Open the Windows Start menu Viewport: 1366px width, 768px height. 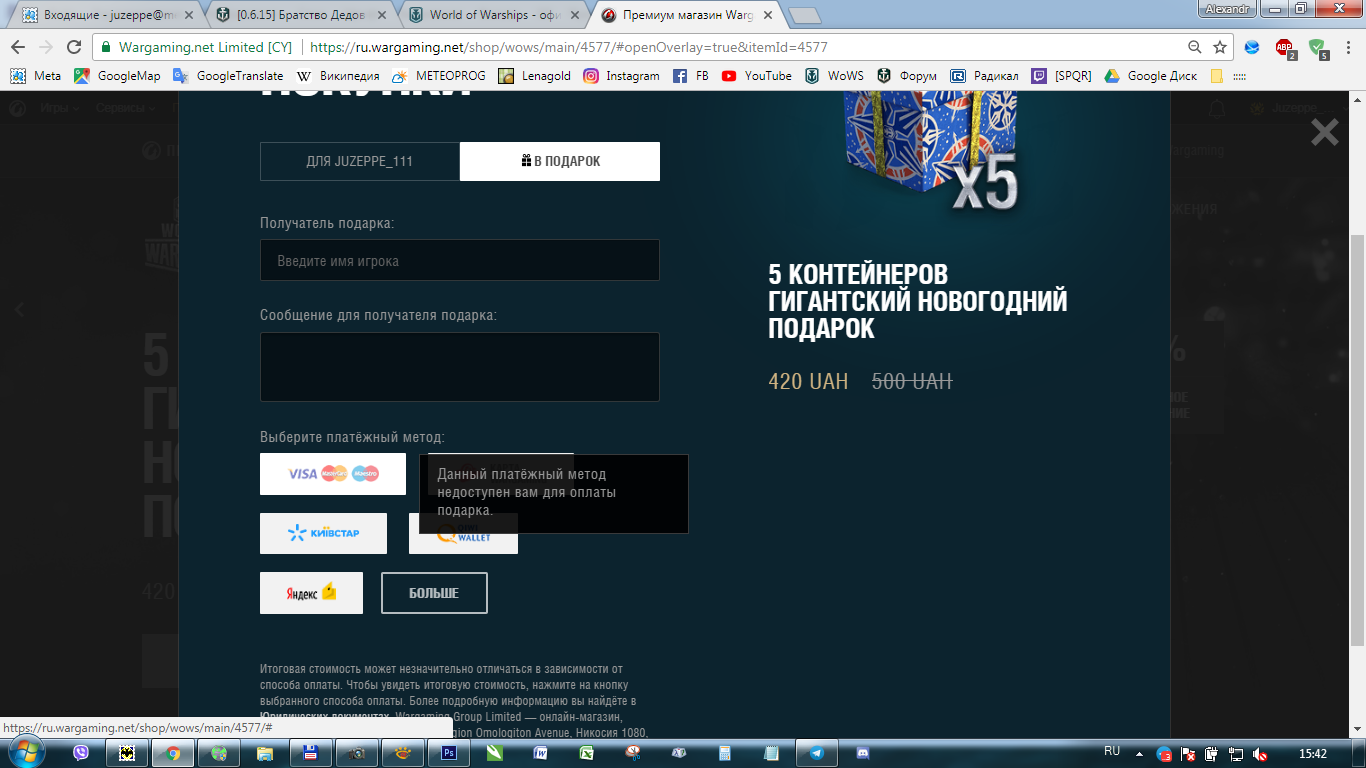26,753
